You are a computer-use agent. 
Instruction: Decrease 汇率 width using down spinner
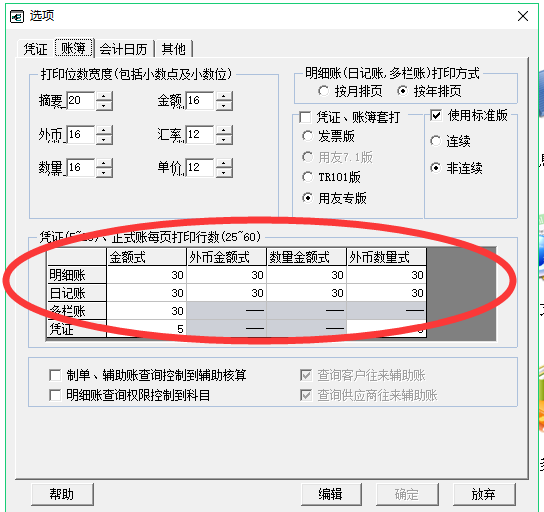pyautogui.click(x=224, y=139)
